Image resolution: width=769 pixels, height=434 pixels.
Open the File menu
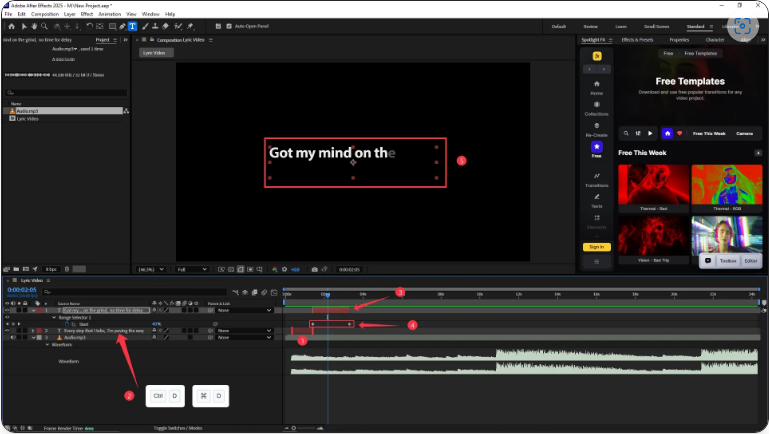(8, 14)
